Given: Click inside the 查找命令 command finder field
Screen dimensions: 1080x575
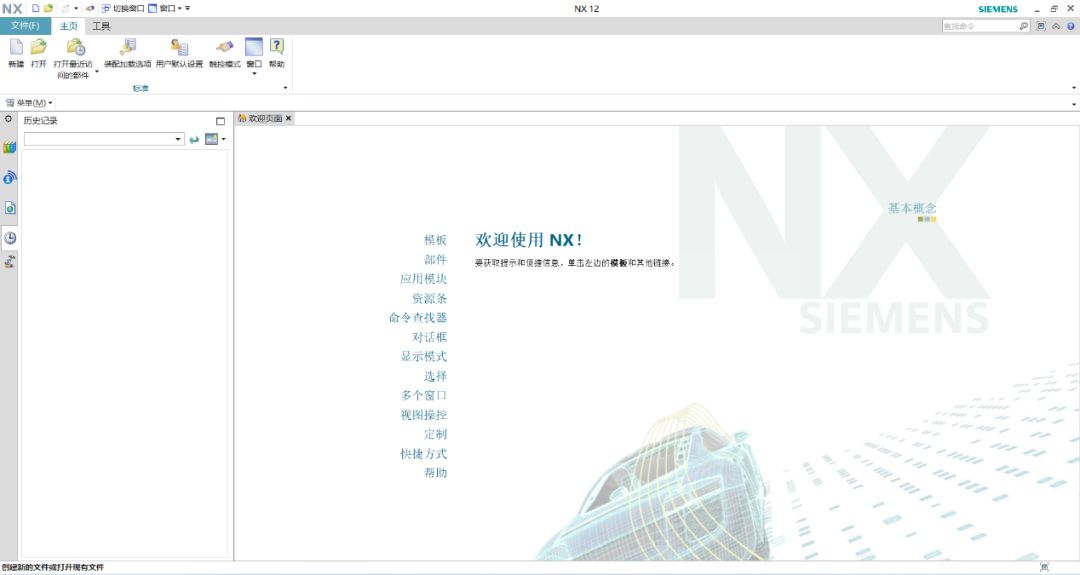Looking at the screenshot, I should click(x=979, y=26).
